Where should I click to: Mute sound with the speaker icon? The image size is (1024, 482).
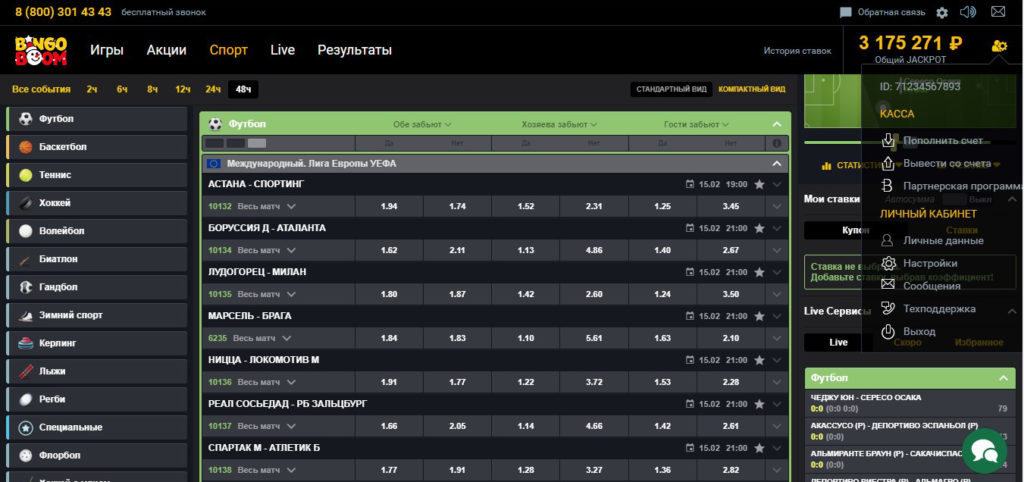tap(967, 12)
